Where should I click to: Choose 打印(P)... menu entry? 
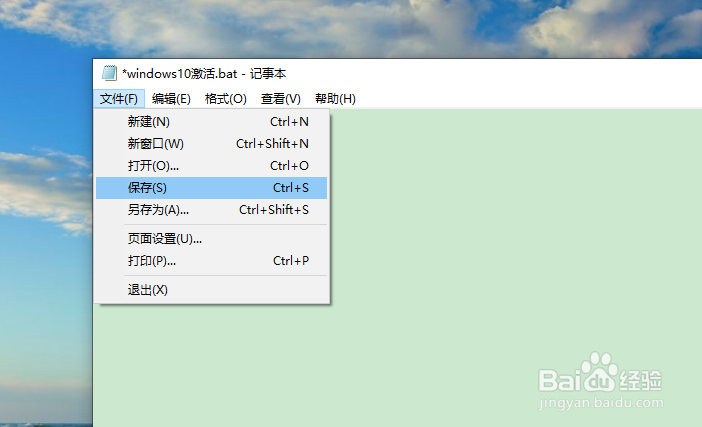tap(211, 260)
